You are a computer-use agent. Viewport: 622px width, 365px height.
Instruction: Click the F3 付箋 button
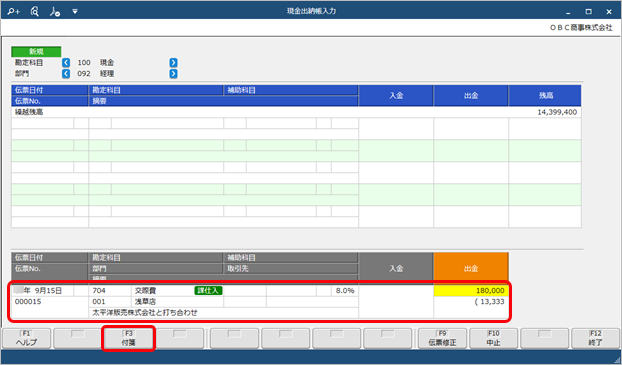click(128, 338)
